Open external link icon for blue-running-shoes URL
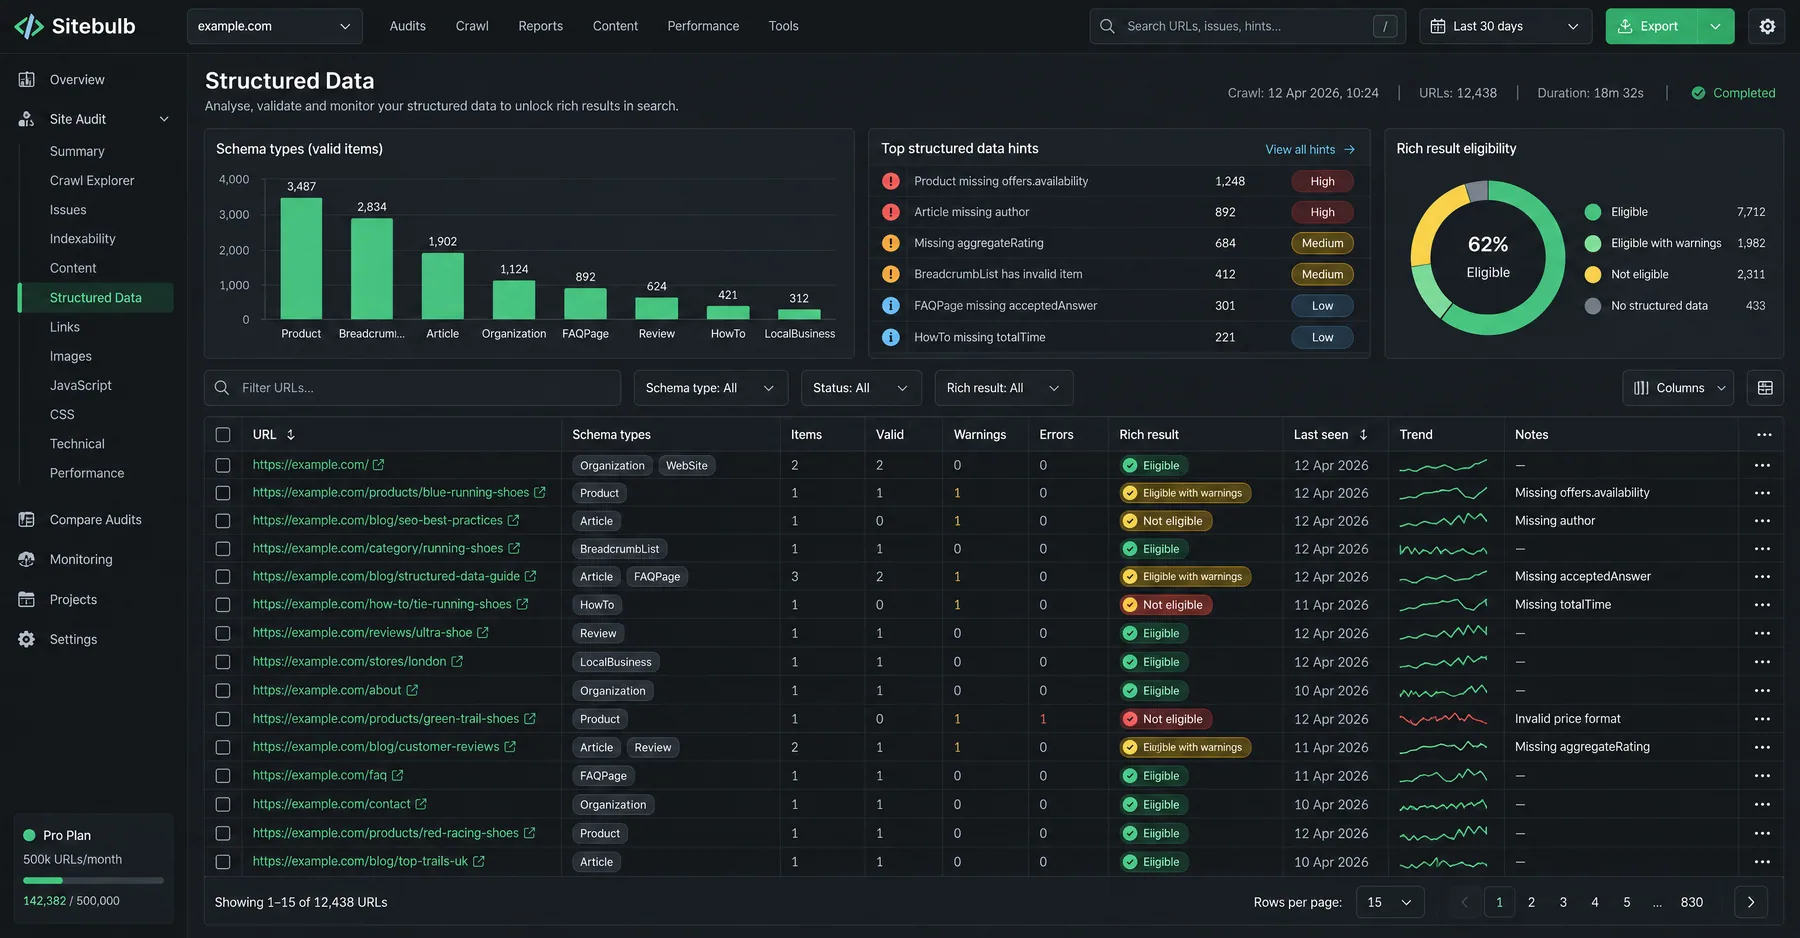1800x938 pixels. (540, 493)
